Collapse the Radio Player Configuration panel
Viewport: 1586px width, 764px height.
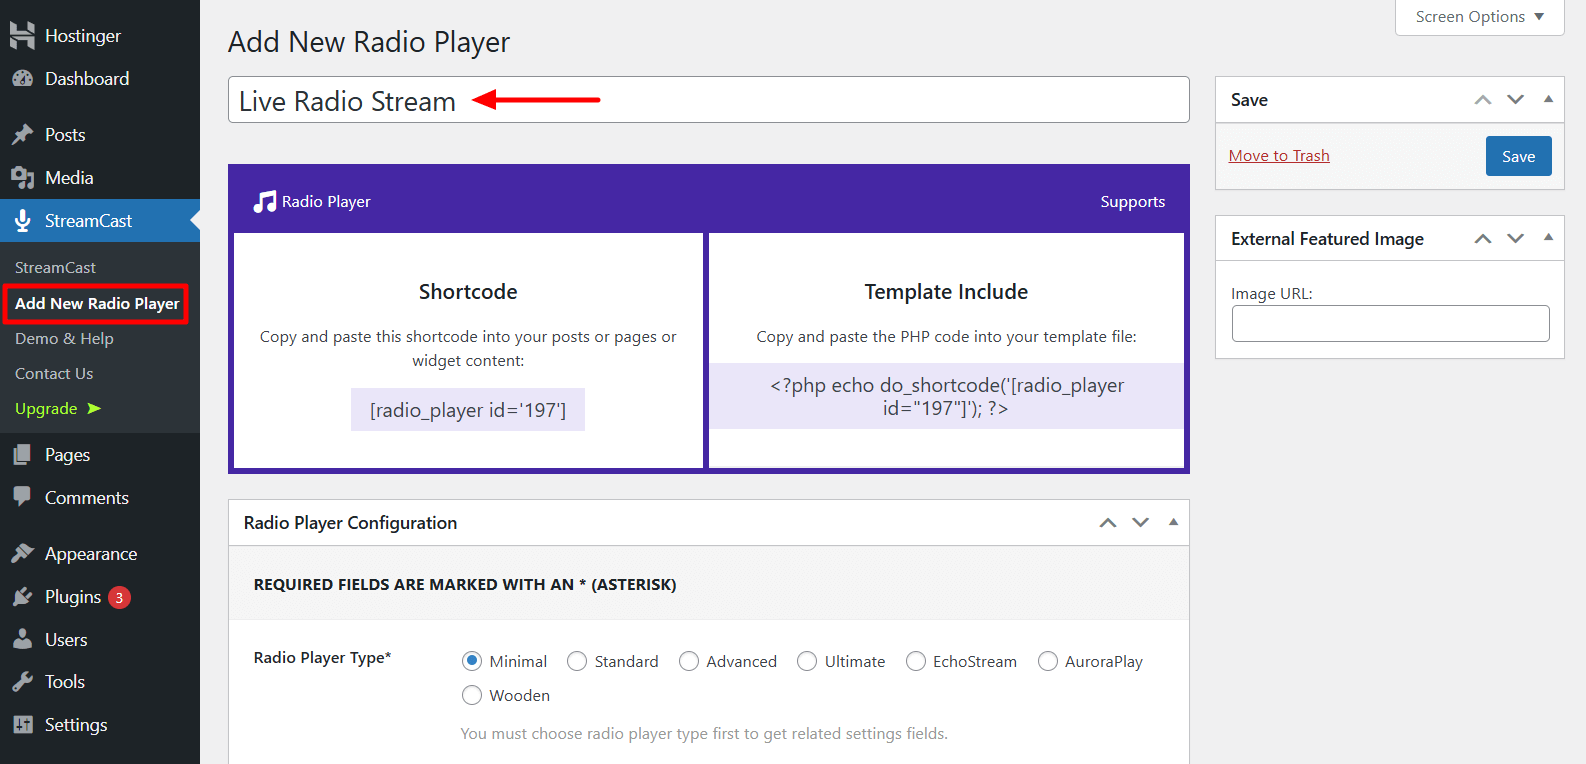1173,521
